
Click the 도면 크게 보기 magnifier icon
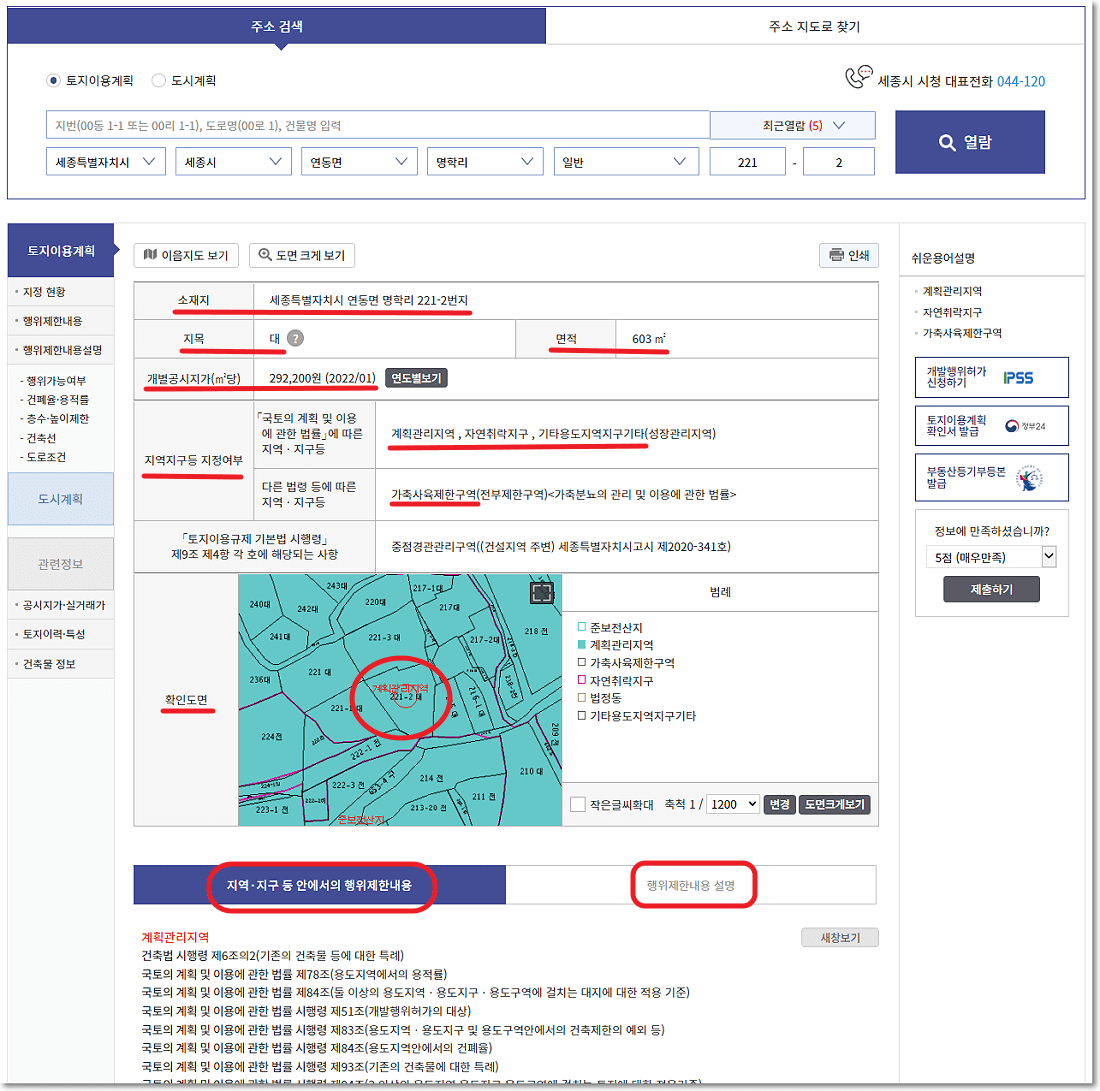pyautogui.click(x=265, y=254)
